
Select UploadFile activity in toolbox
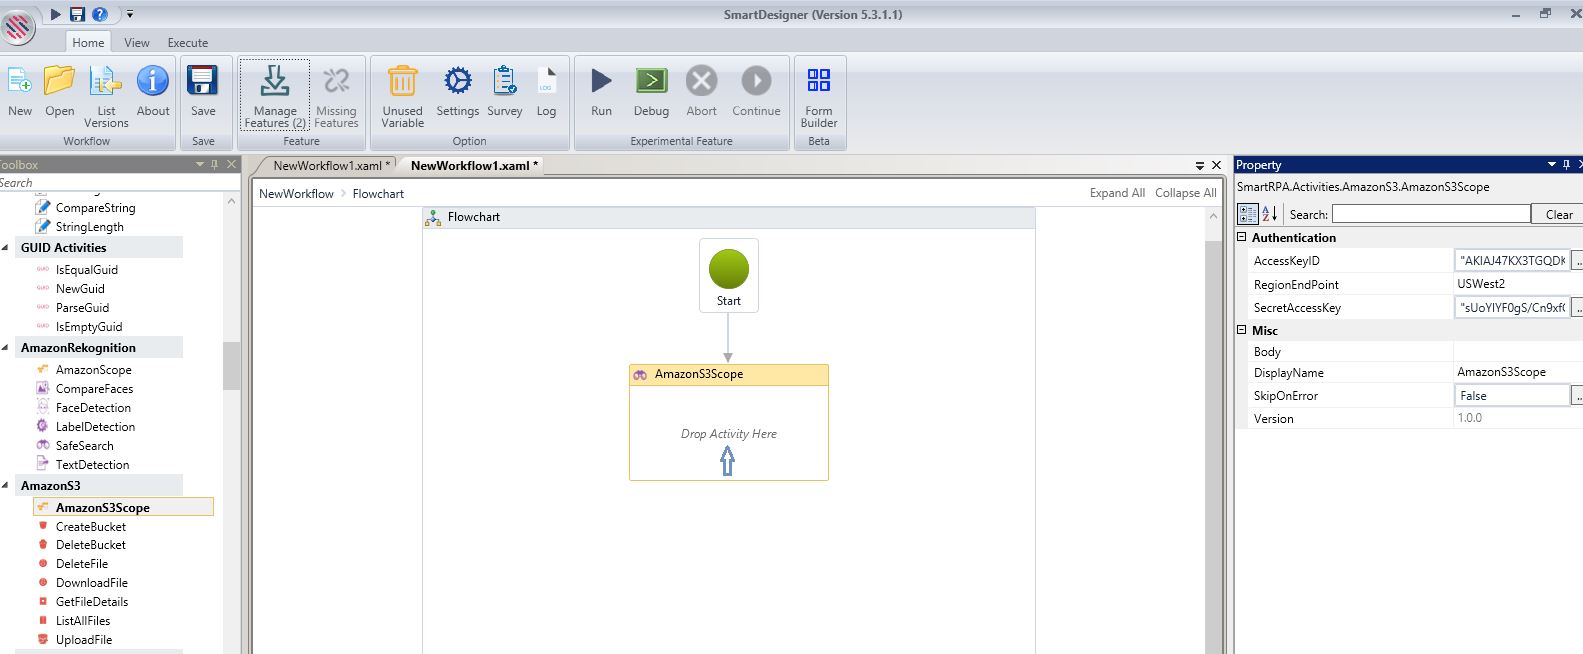pyautogui.click(x=84, y=640)
